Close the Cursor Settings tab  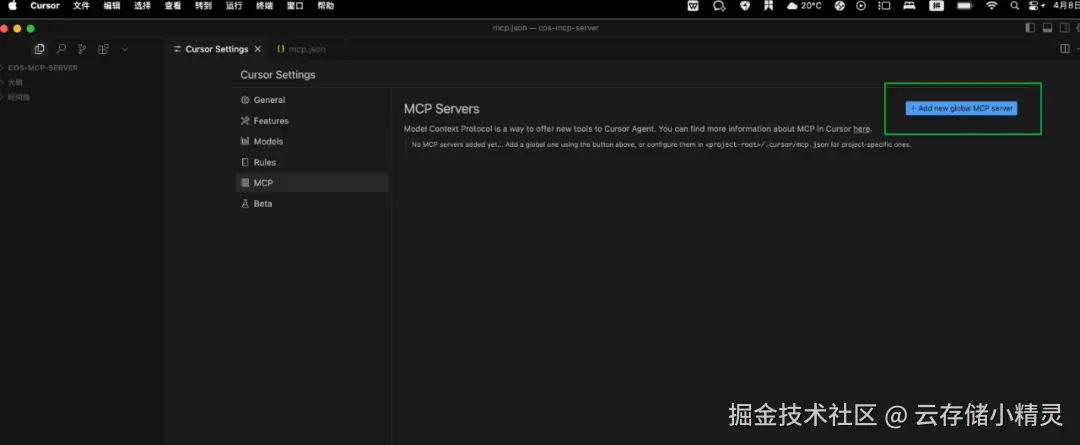point(258,49)
